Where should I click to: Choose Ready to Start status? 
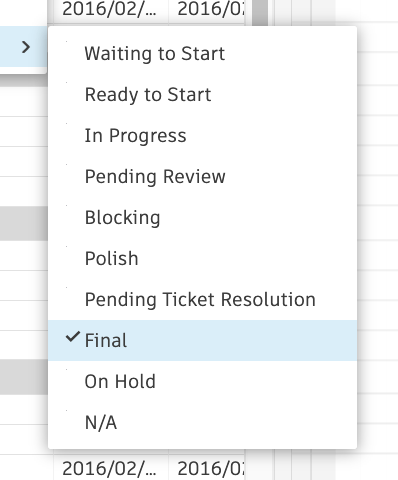(202, 94)
